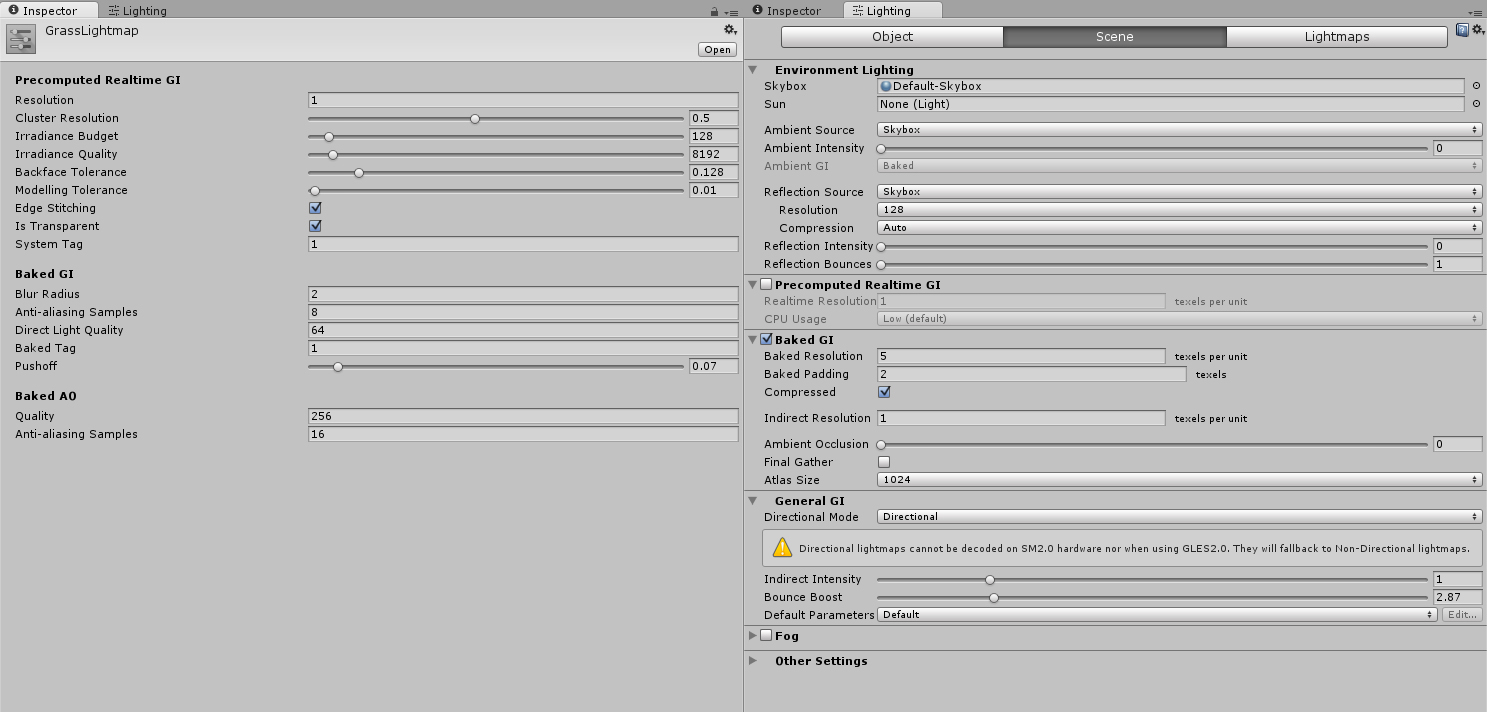Open the Ambient Source dropdown
This screenshot has height=712, width=1487.
tap(1179, 130)
